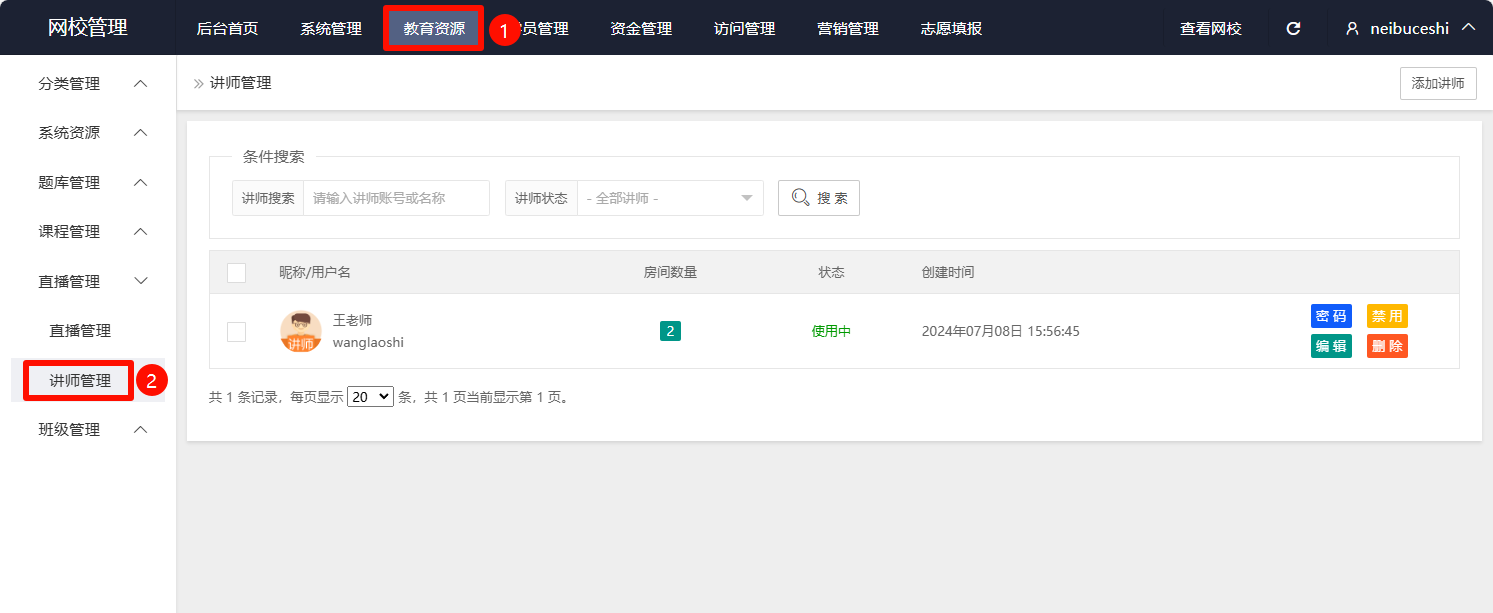Click the blue 密码 button
1493x613 pixels.
click(x=1331, y=316)
